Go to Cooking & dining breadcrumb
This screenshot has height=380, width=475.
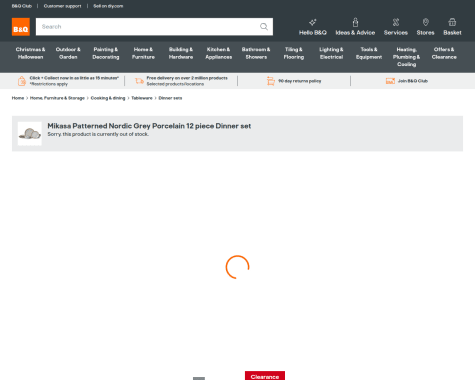click(108, 98)
